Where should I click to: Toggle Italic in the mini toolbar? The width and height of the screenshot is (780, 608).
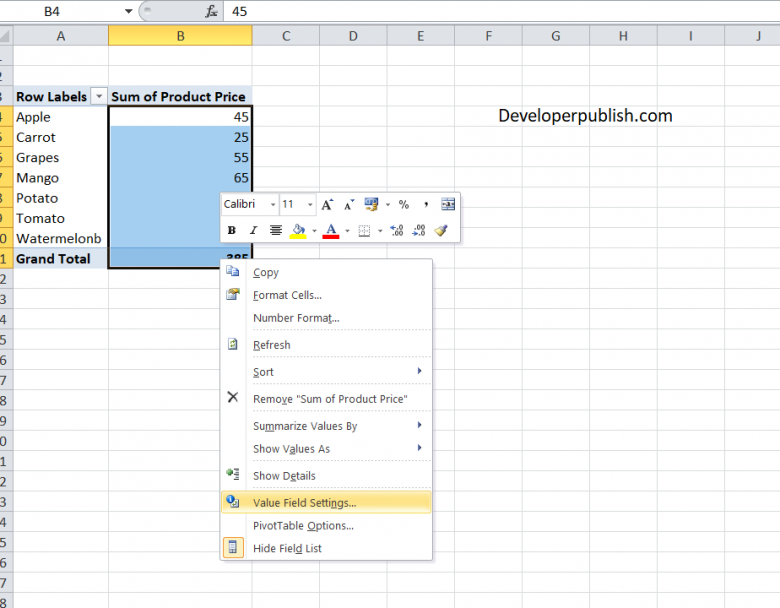click(253, 230)
